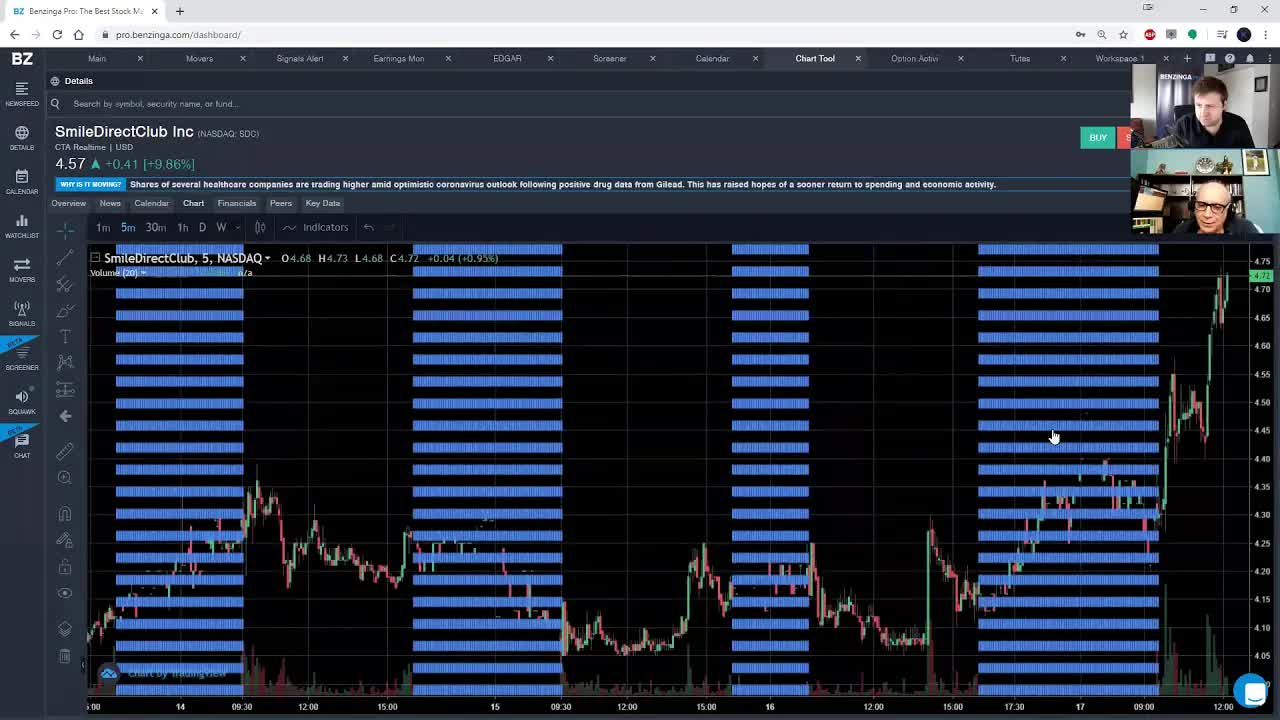The width and height of the screenshot is (1280, 720).
Task: Open the Newsfeed sidebar icon
Action: [22, 93]
